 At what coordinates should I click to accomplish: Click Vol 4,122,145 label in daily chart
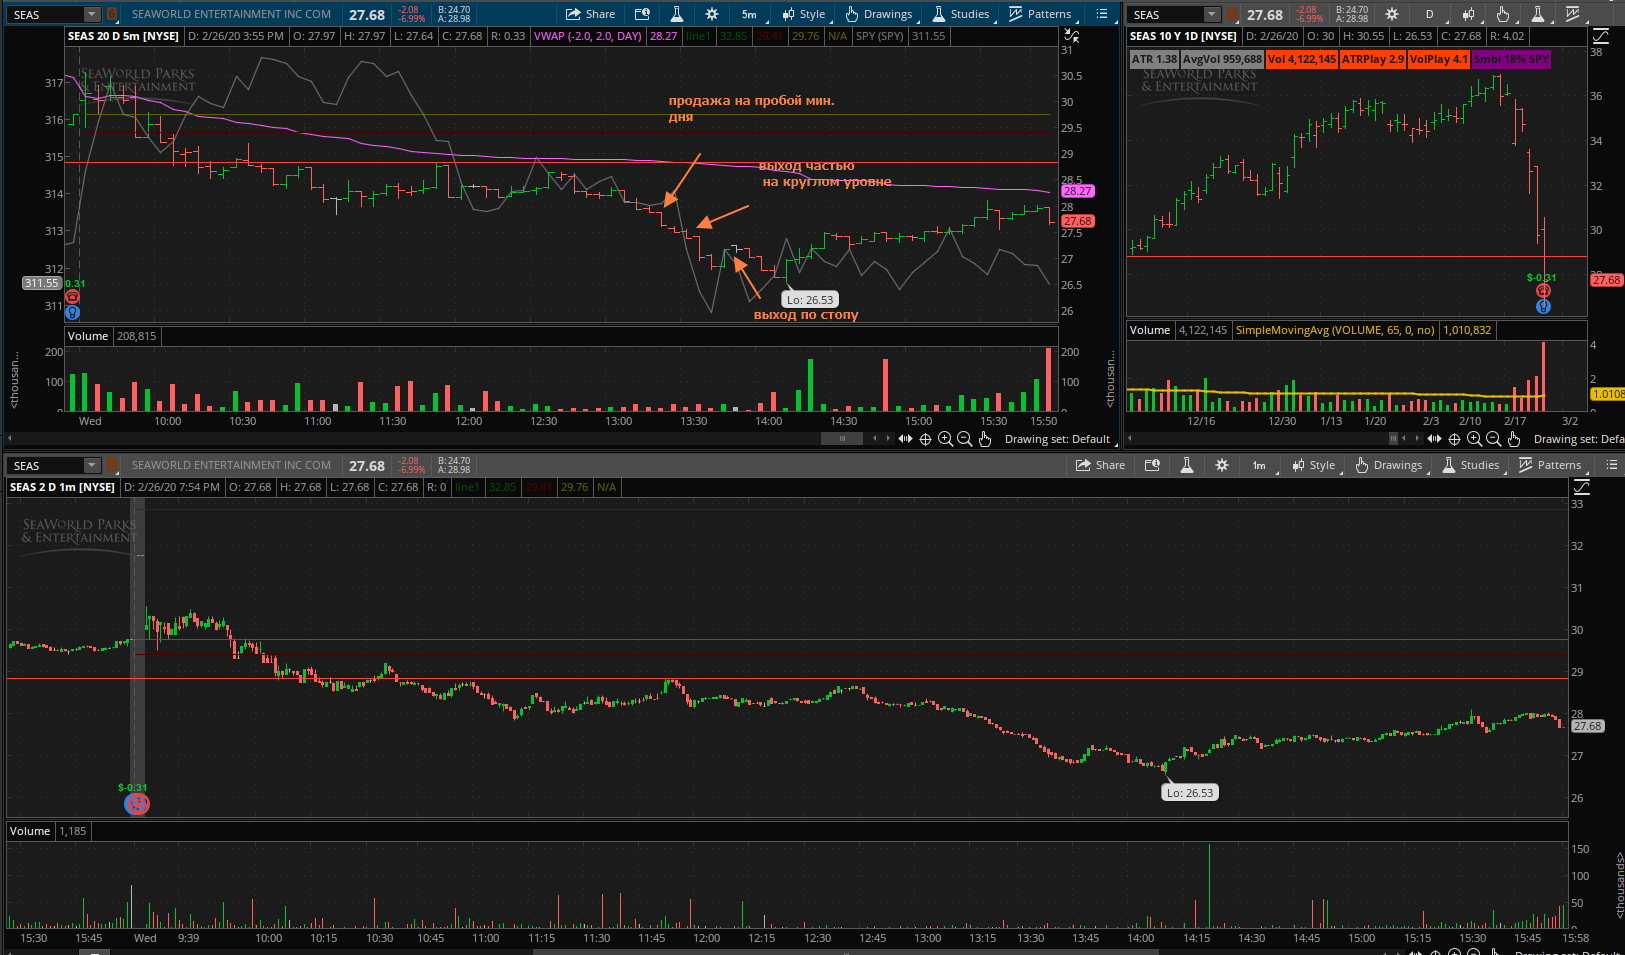[x=1302, y=59]
